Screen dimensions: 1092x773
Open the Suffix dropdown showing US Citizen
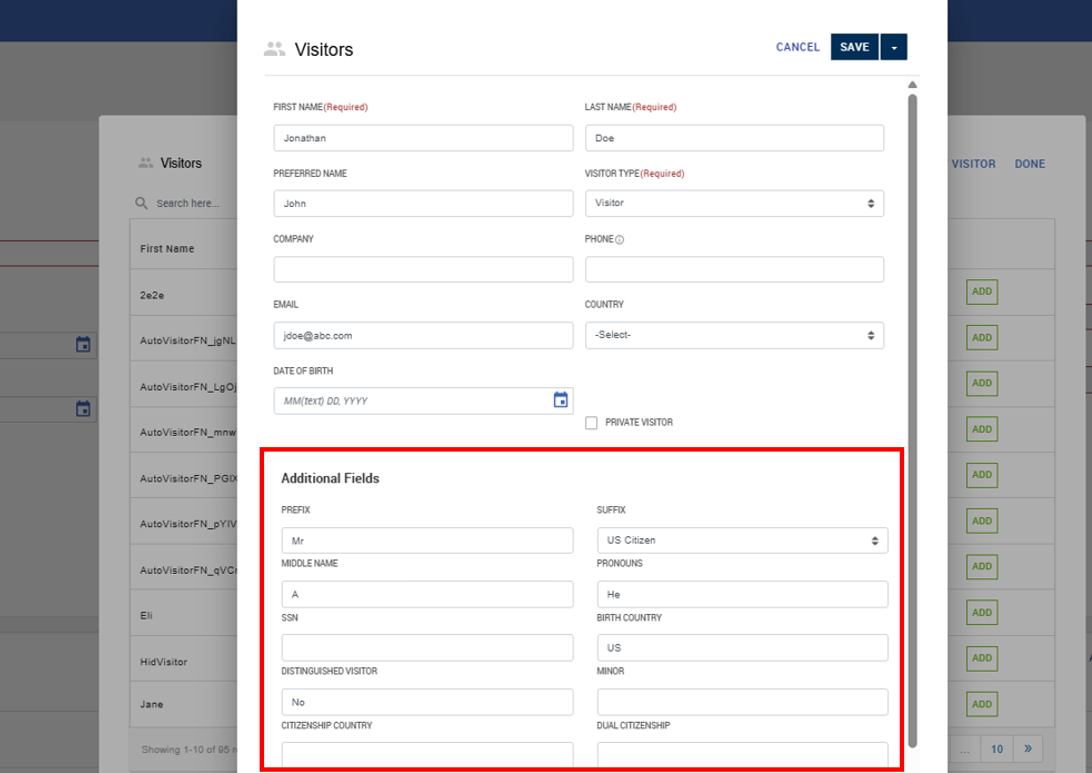tap(742, 540)
